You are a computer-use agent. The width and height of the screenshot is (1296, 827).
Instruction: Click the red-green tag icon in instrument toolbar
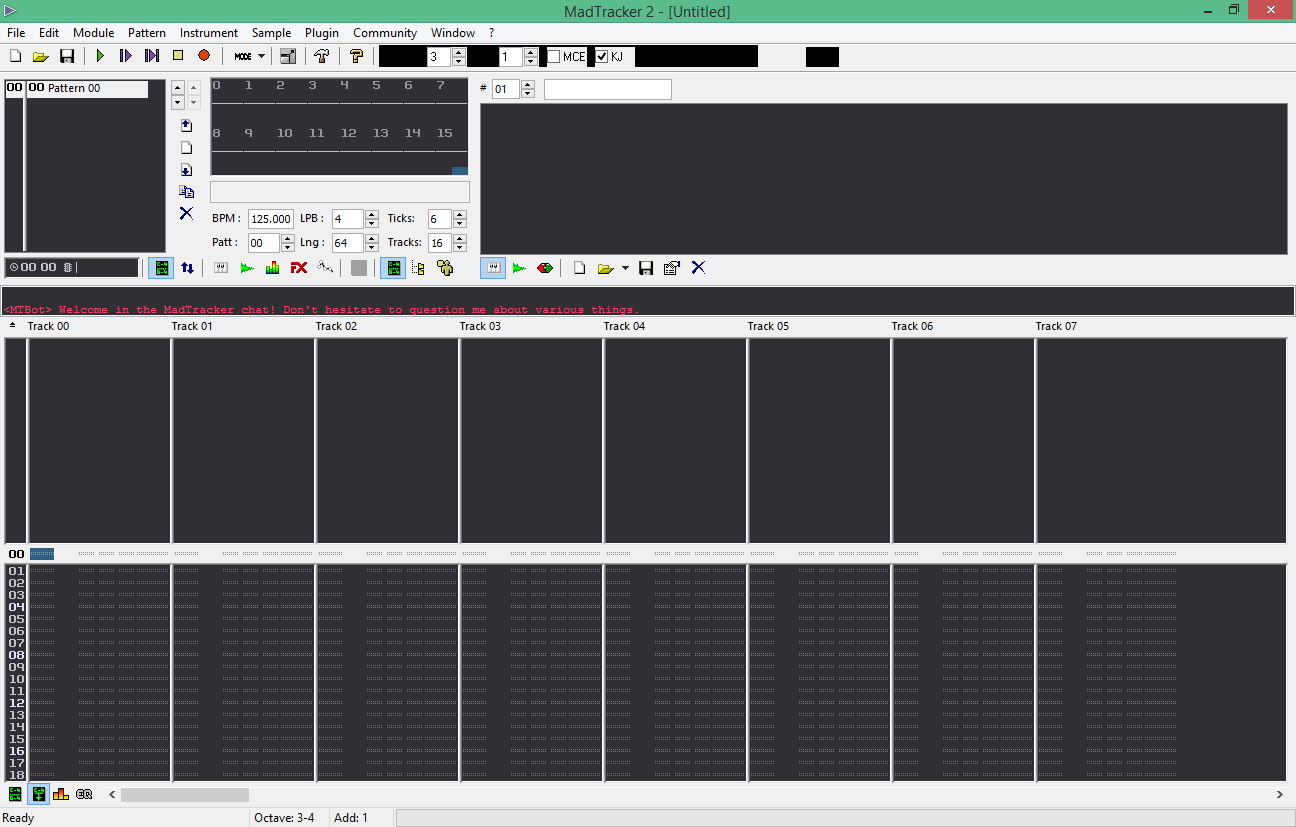[x=545, y=268]
